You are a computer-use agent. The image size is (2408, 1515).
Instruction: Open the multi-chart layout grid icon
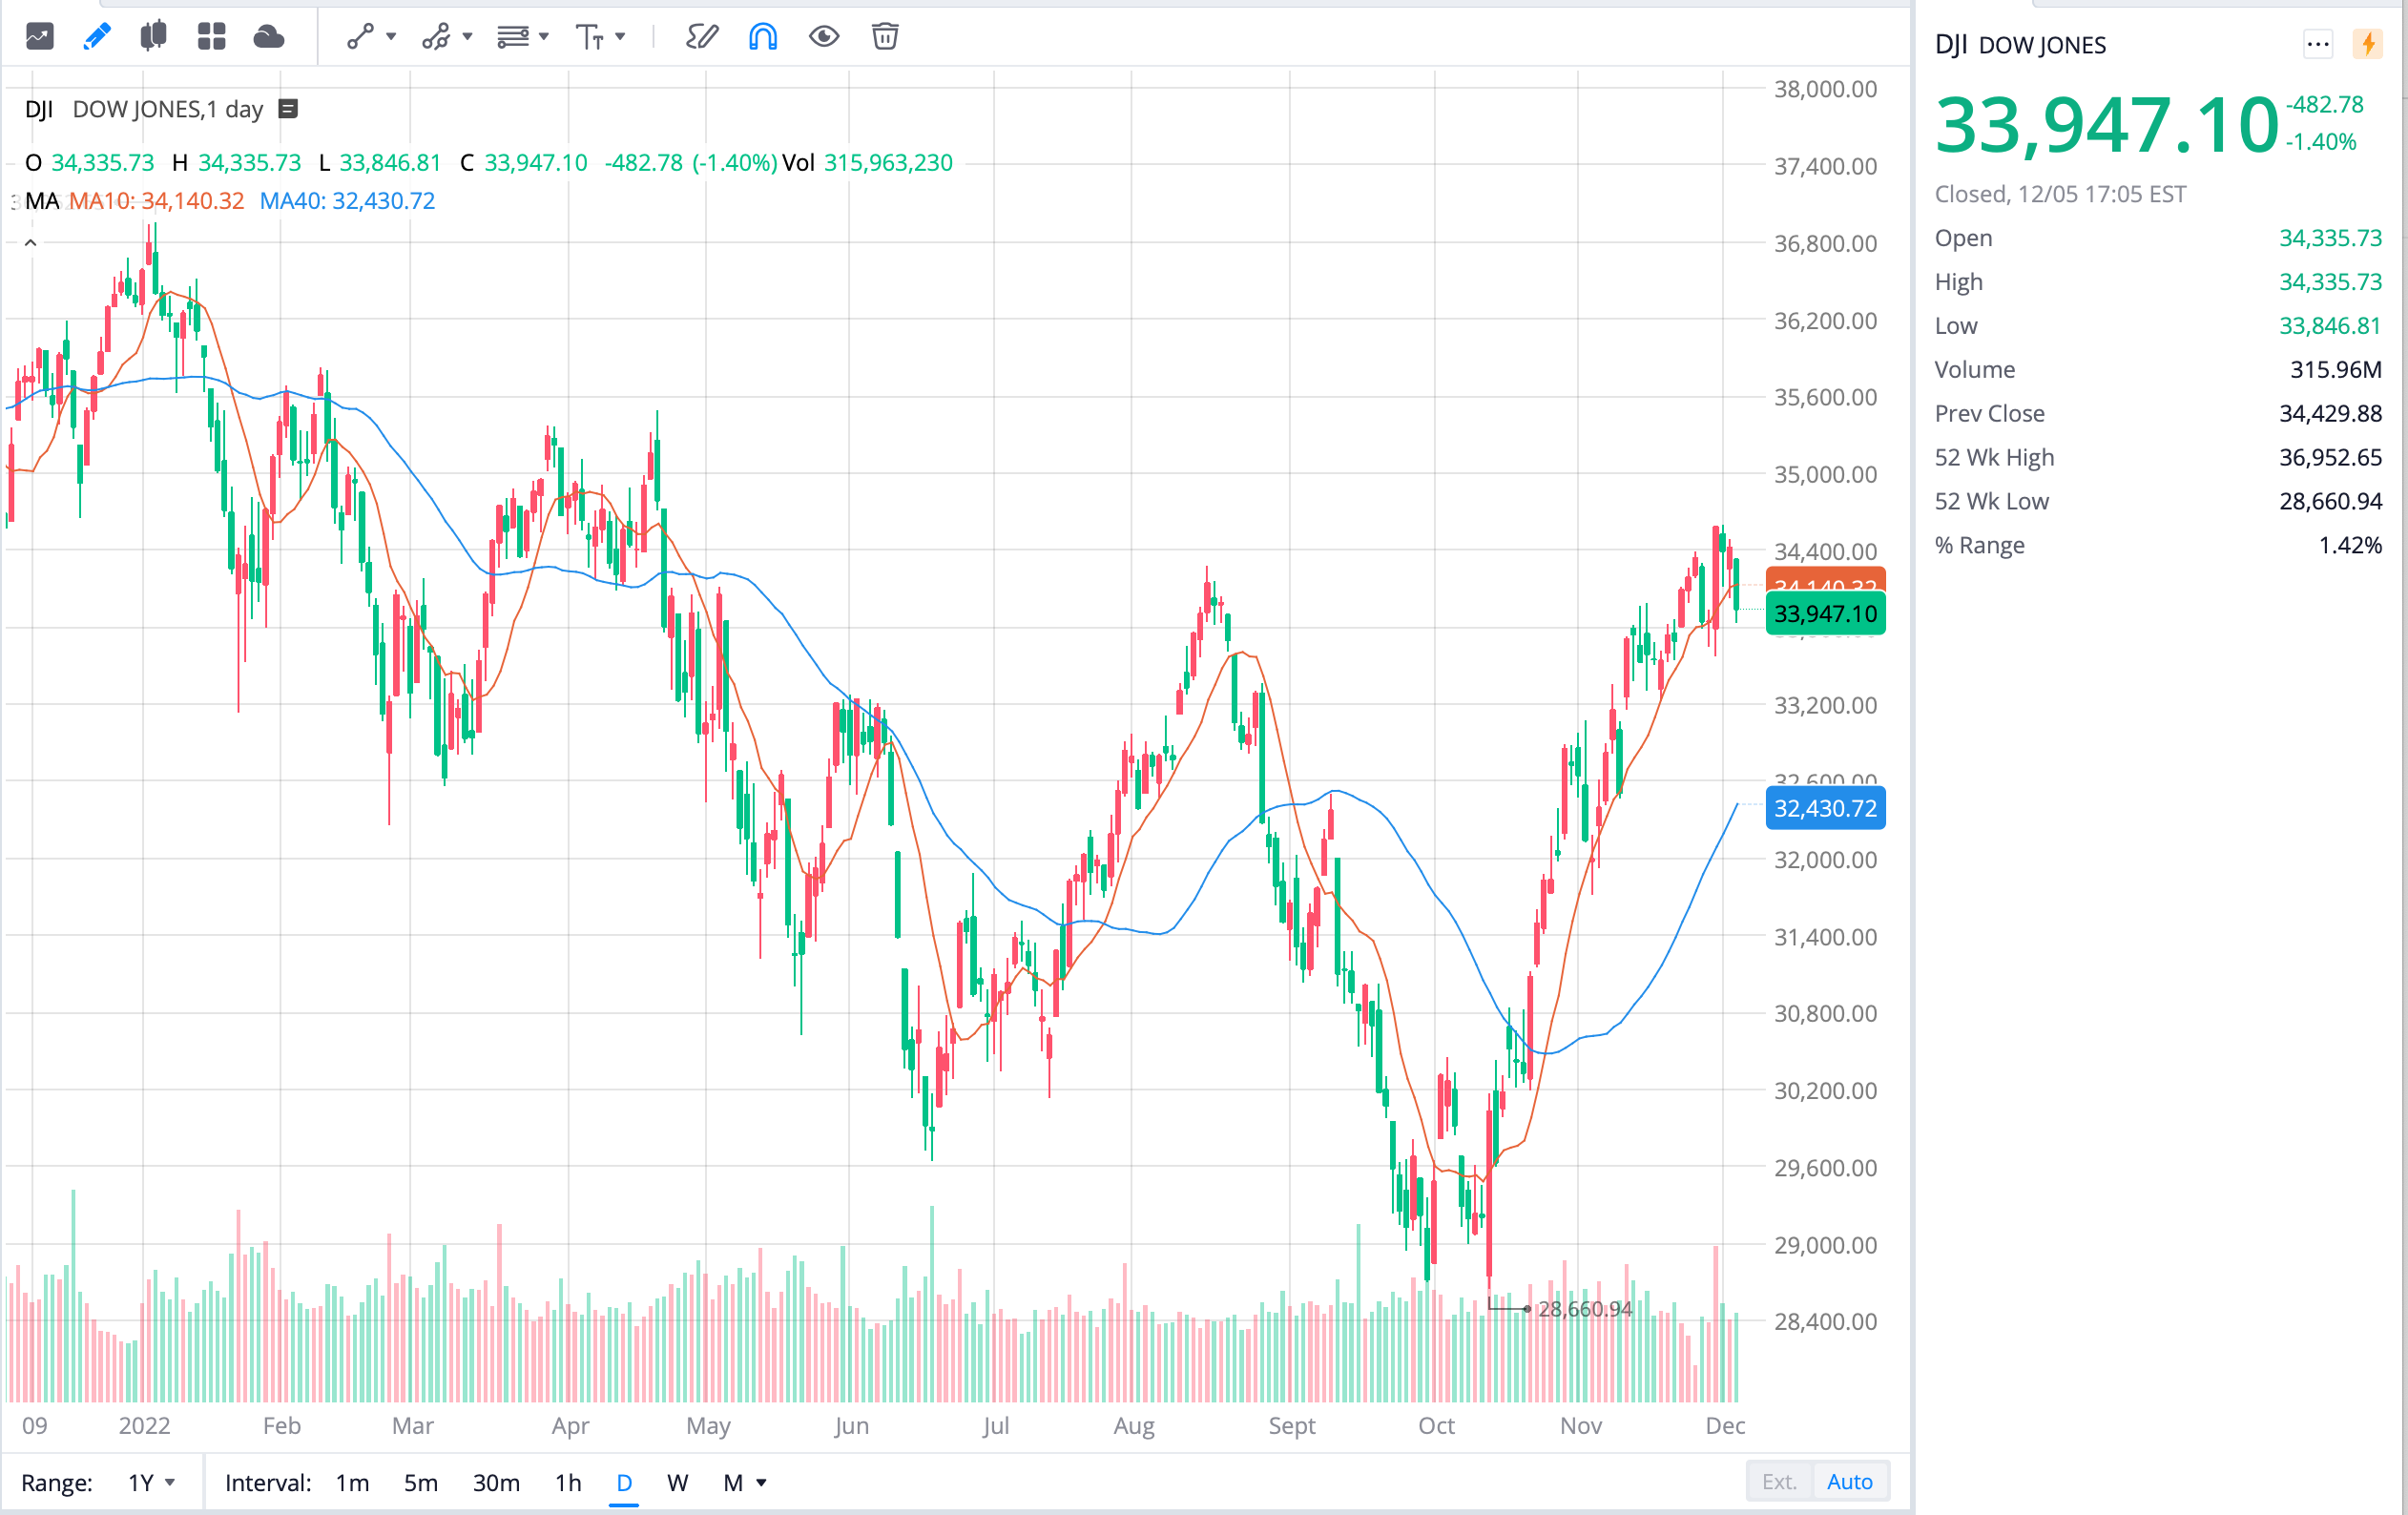point(211,36)
